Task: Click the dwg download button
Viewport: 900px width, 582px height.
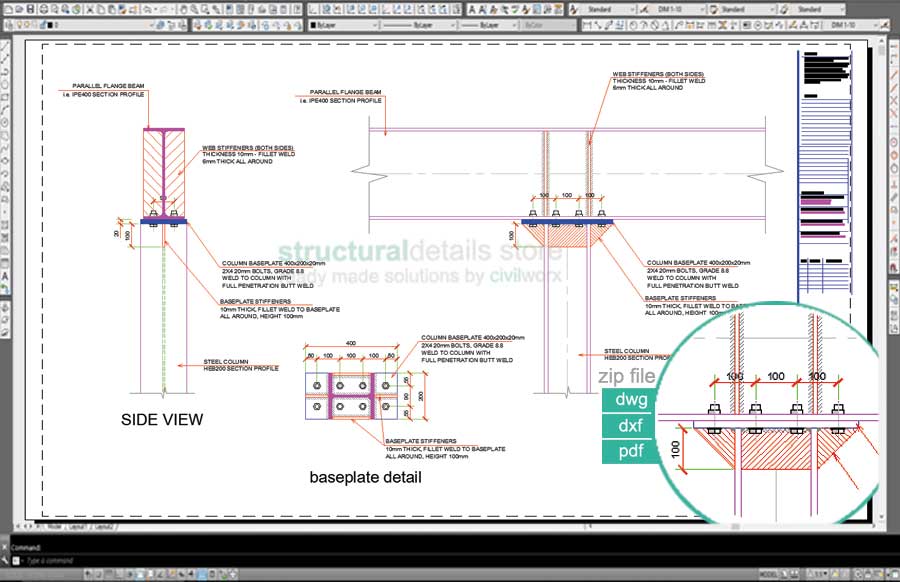Action: point(629,400)
